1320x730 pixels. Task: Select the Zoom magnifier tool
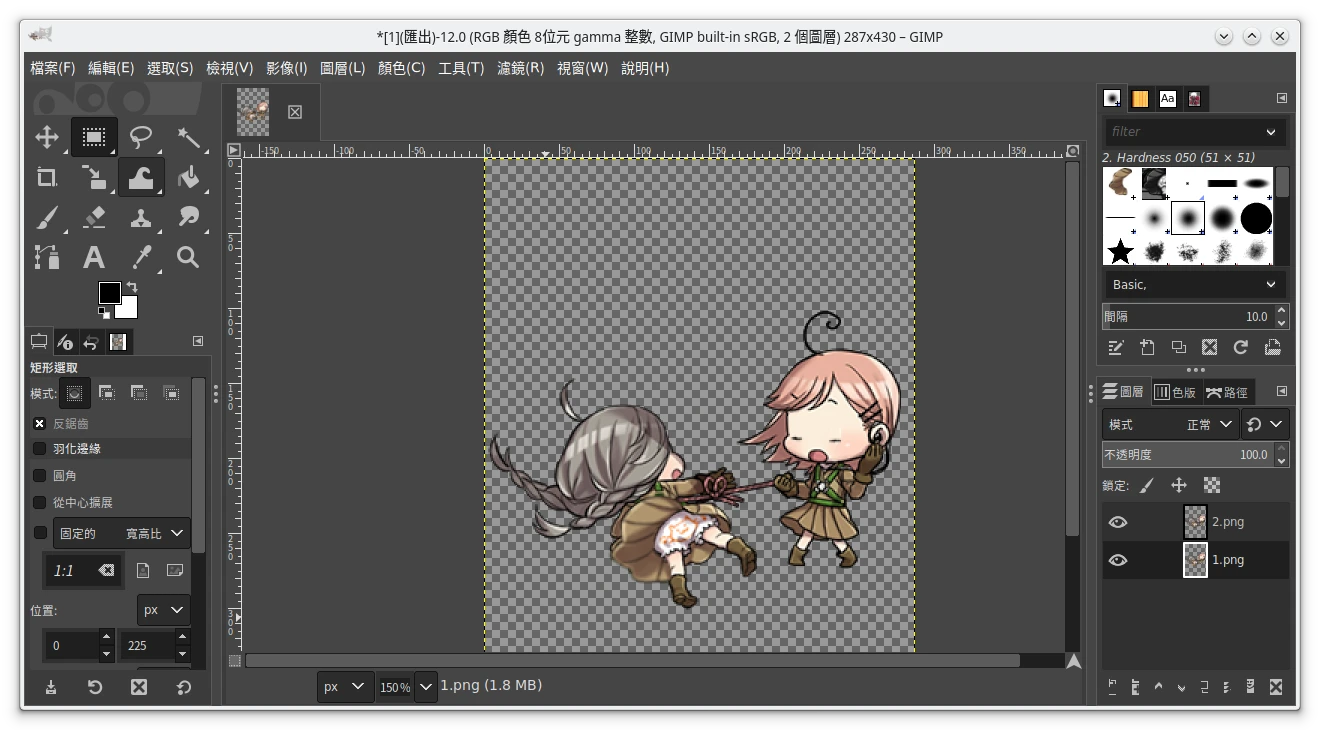pyautogui.click(x=188, y=257)
